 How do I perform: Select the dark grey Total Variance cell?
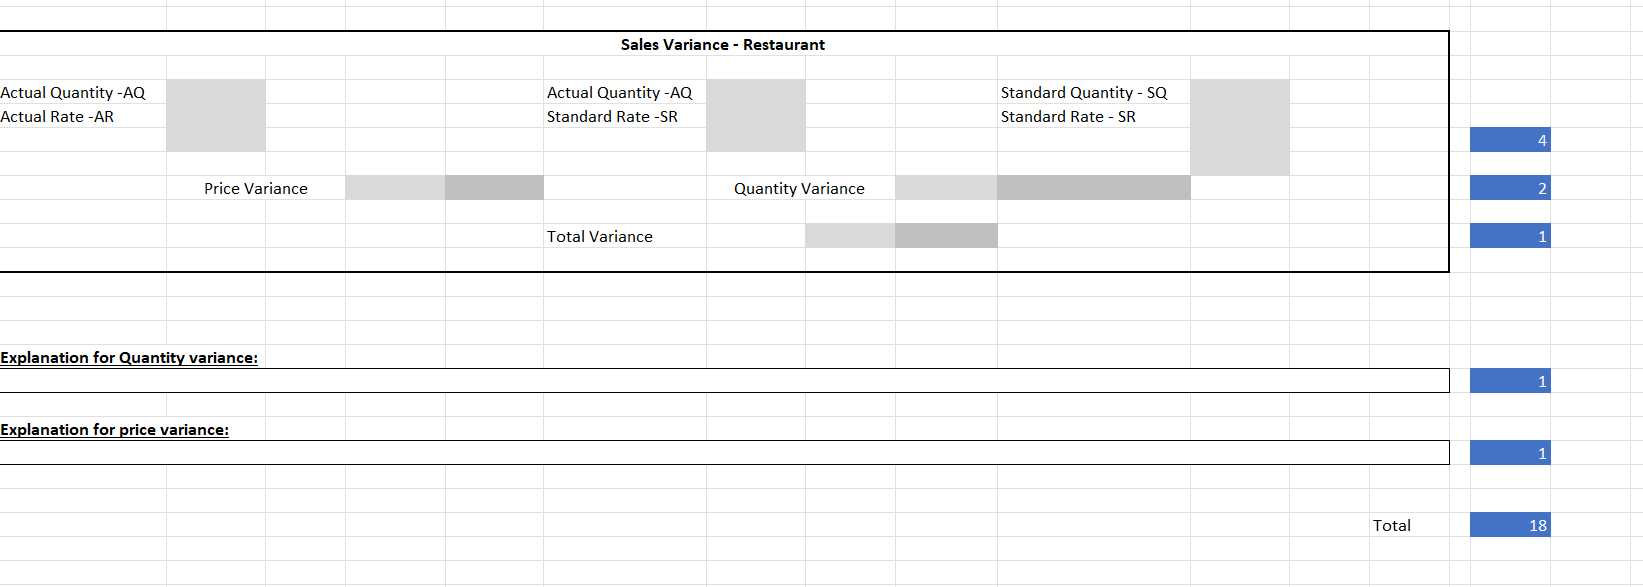pos(947,236)
